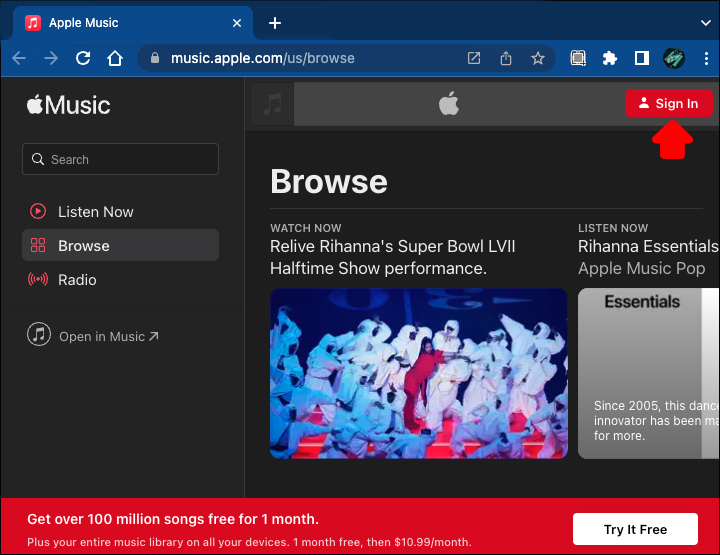Toggle the browser side panel

click(642, 58)
